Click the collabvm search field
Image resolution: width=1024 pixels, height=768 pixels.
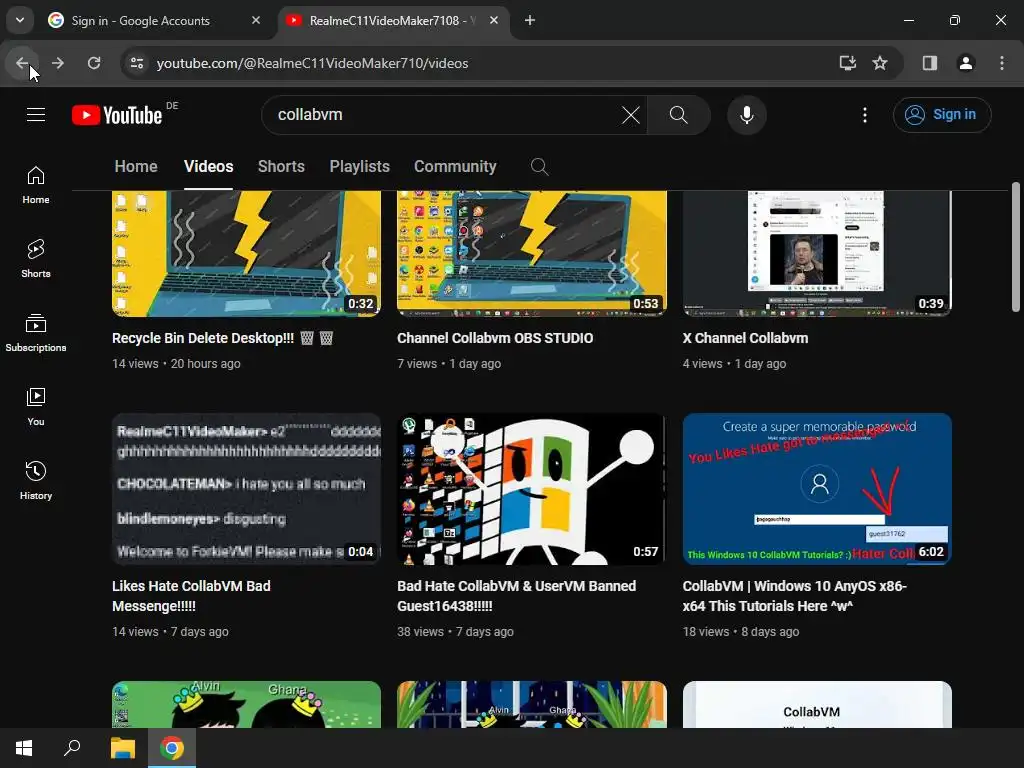point(444,115)
